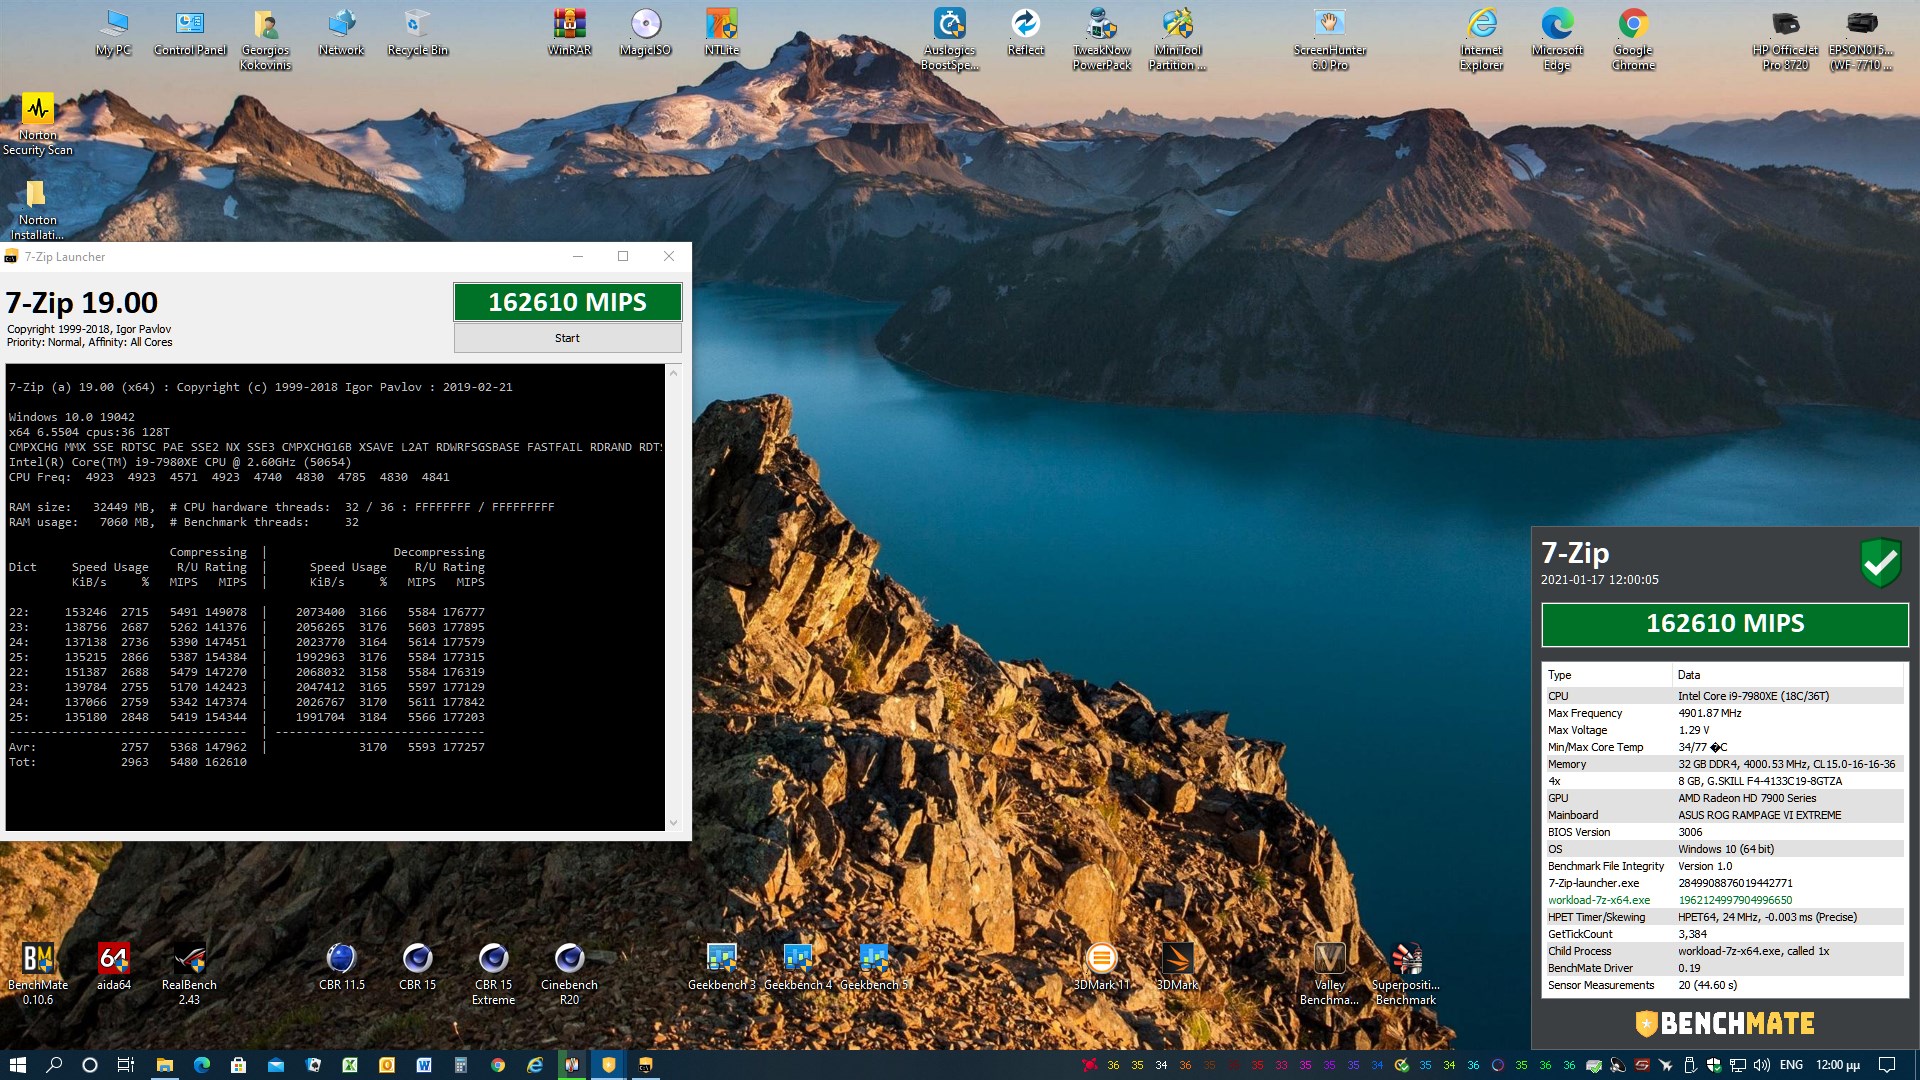
Task: Select the TweakNow PowerPack icon
Action: tap(1101, 40)
